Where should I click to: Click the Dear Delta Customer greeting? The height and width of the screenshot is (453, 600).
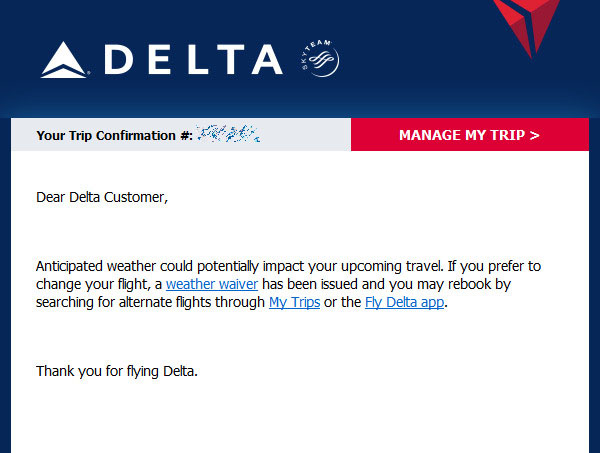click(x=102, y=197)
